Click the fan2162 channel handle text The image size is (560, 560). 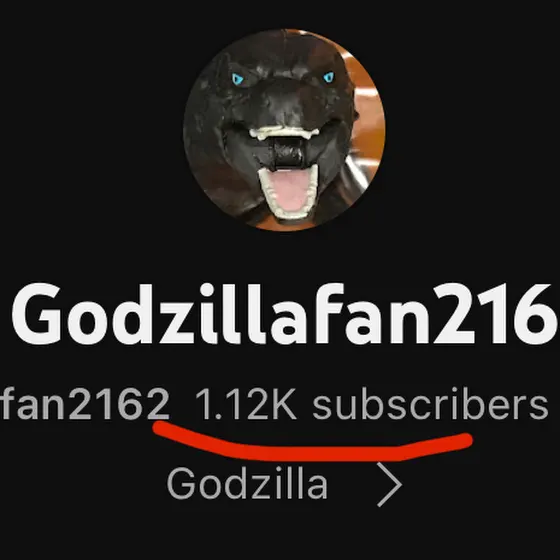tap(85, 404)
